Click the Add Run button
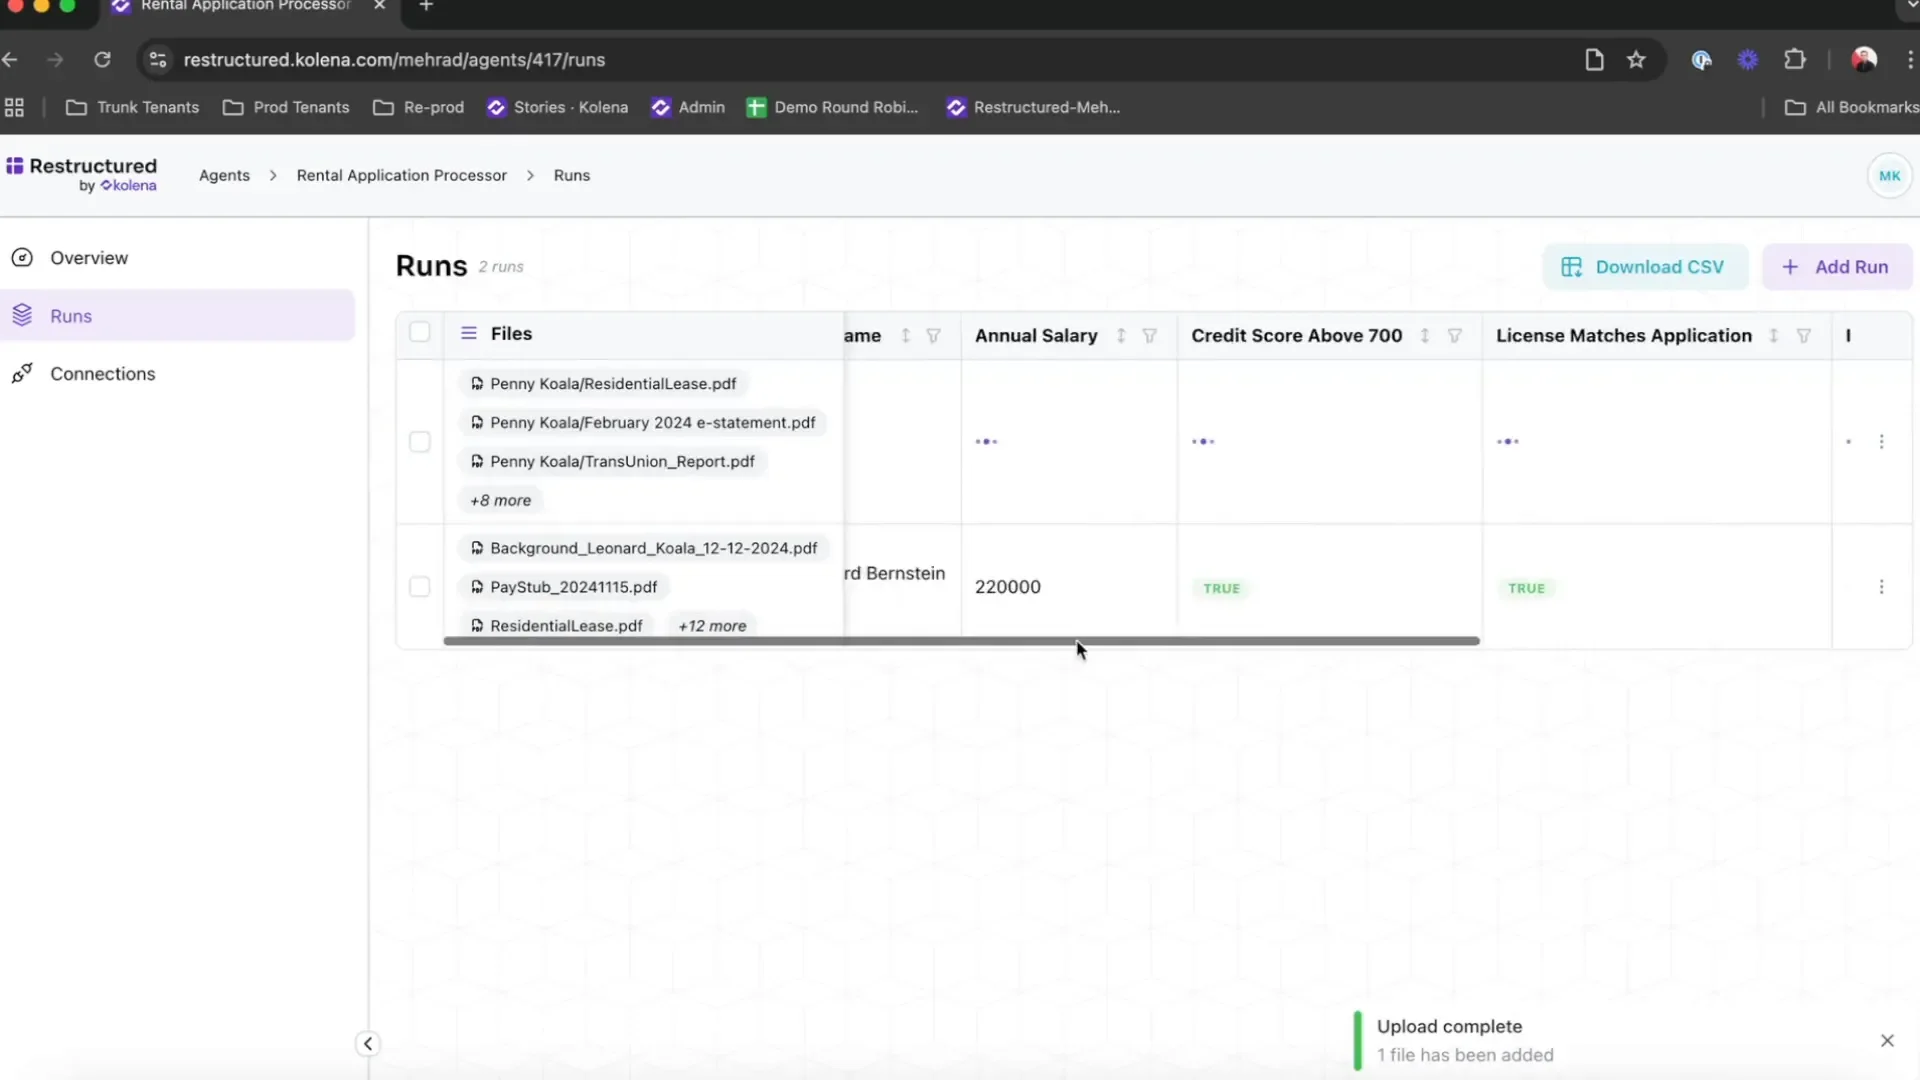Image resolution: width=1920 pixels, height=1080 pixels. click(1837, 267)
